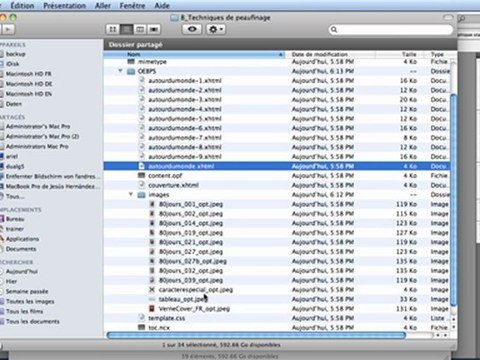Open the Aller menu
The height and width of the screenshot is (360, 480).
(103, 5)
